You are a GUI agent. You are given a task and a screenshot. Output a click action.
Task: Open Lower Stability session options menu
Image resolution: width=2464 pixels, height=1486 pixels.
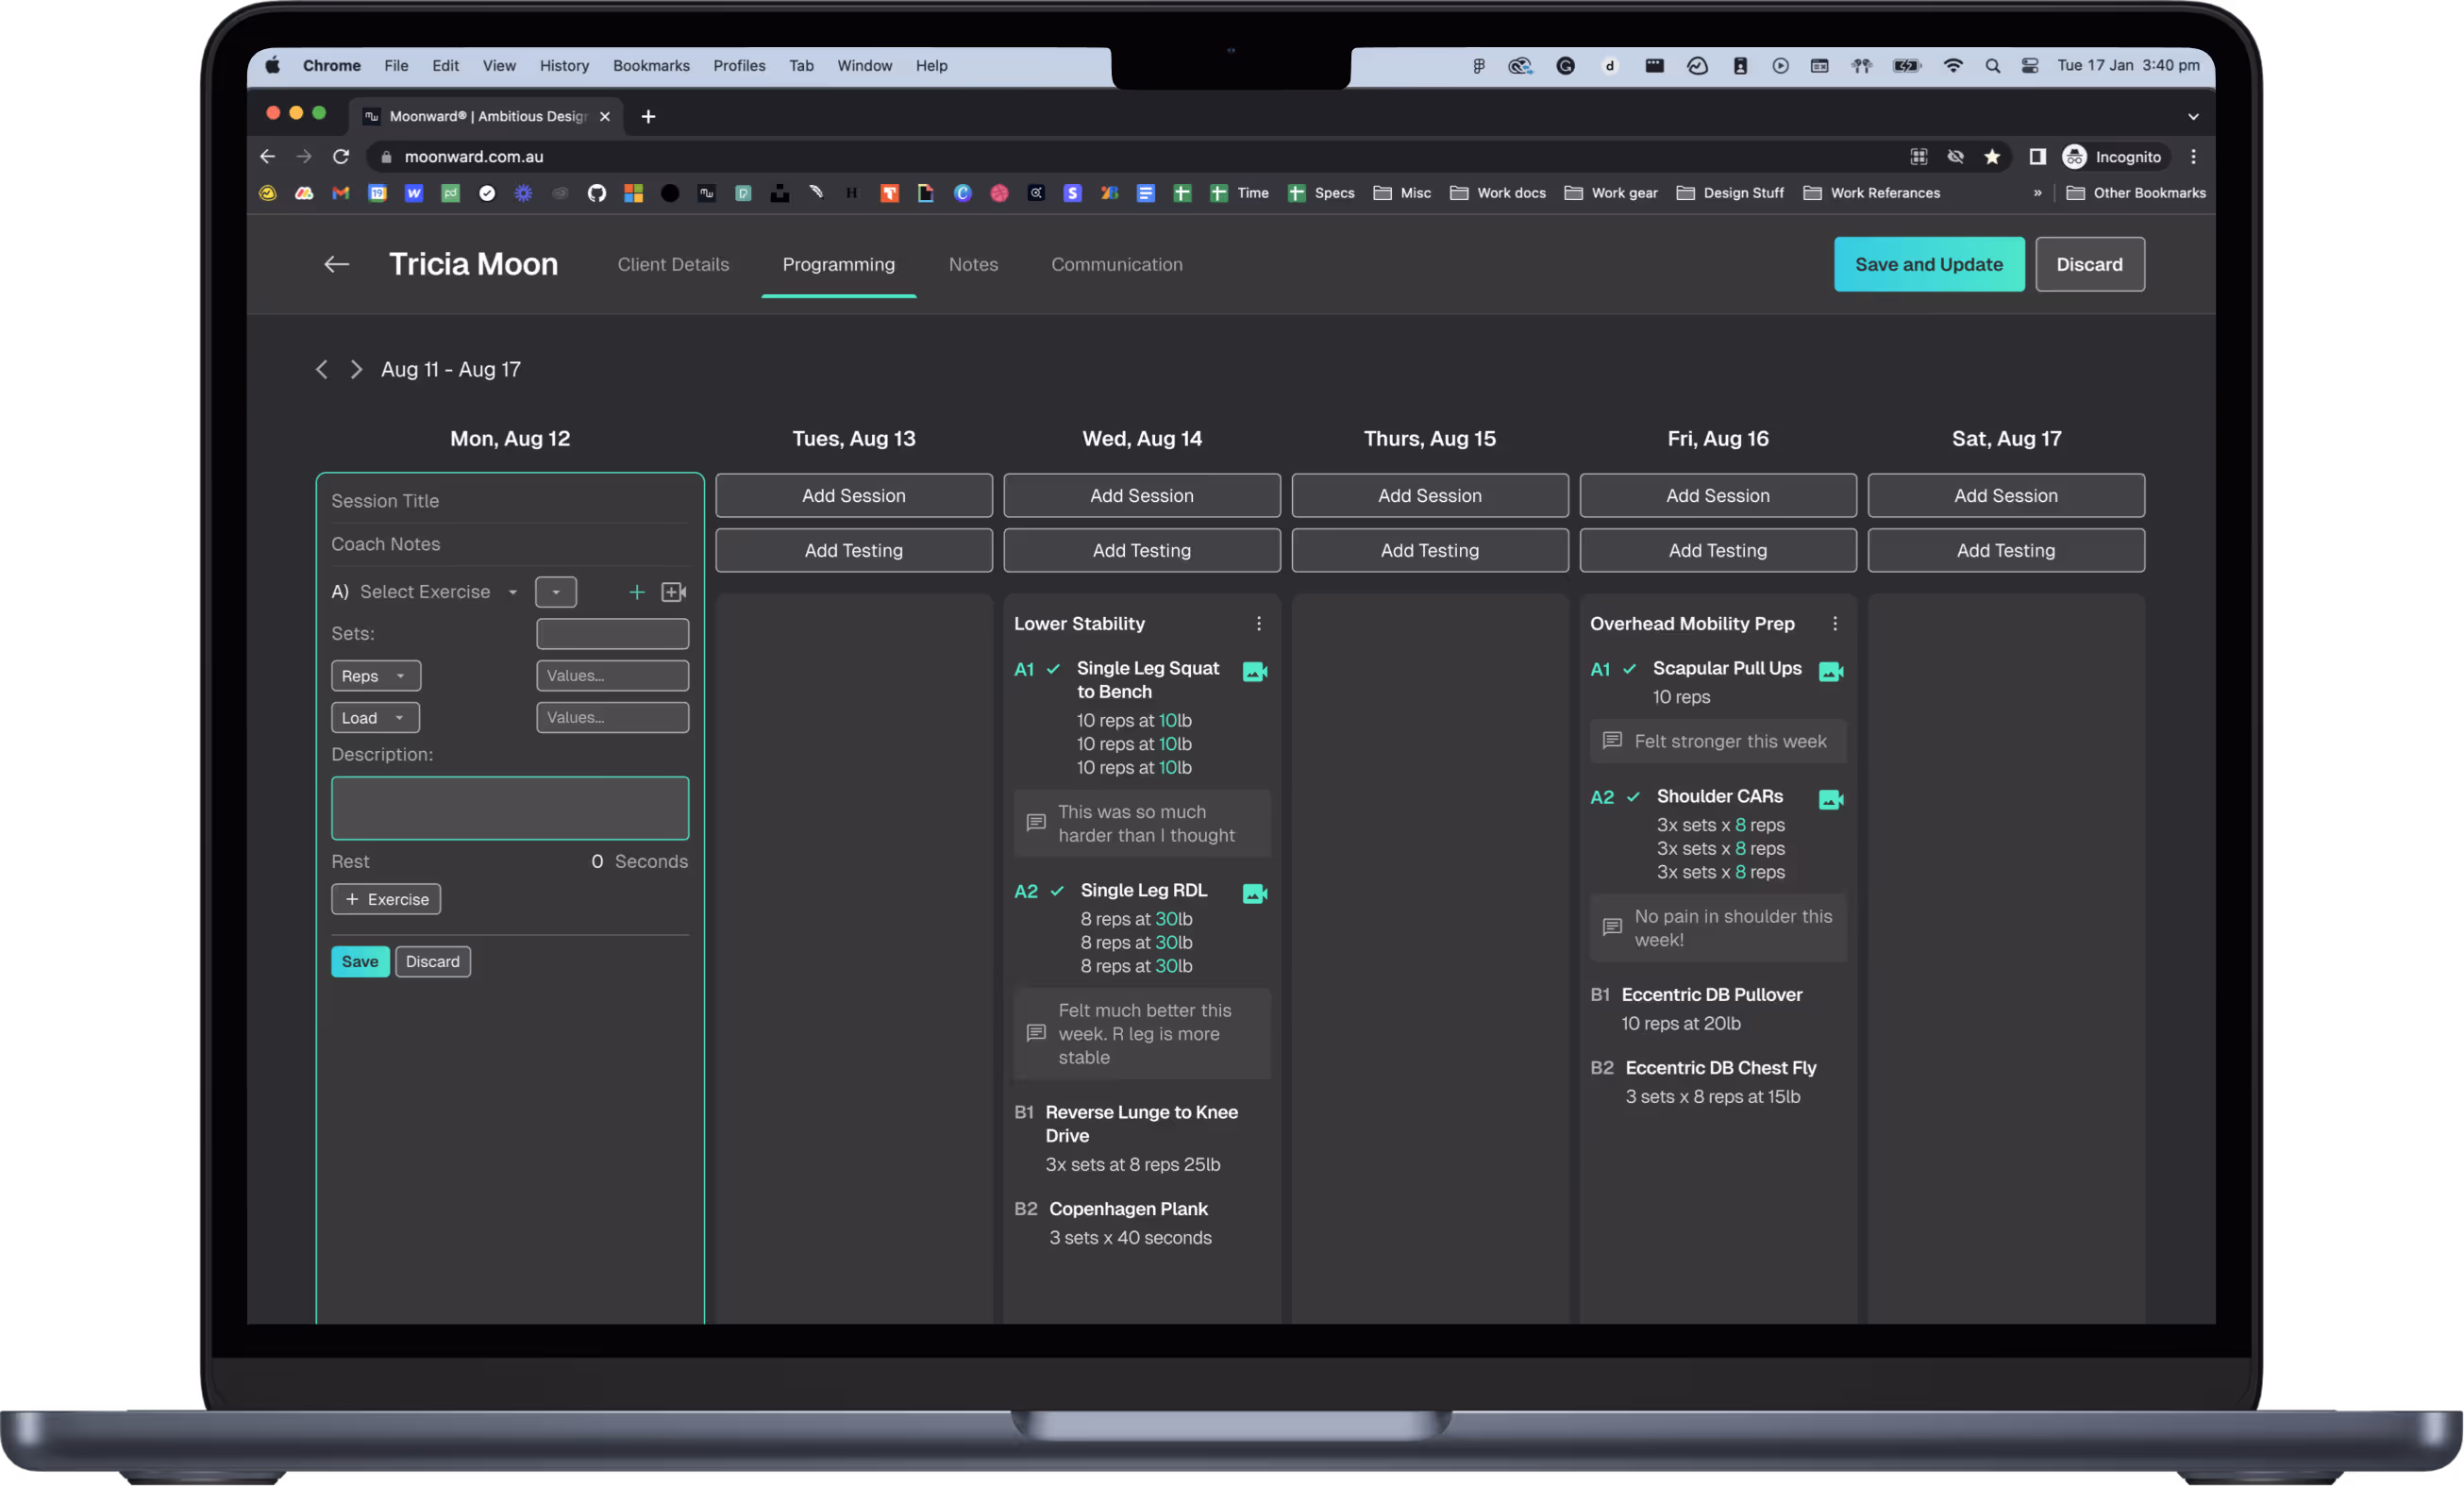1258,623
